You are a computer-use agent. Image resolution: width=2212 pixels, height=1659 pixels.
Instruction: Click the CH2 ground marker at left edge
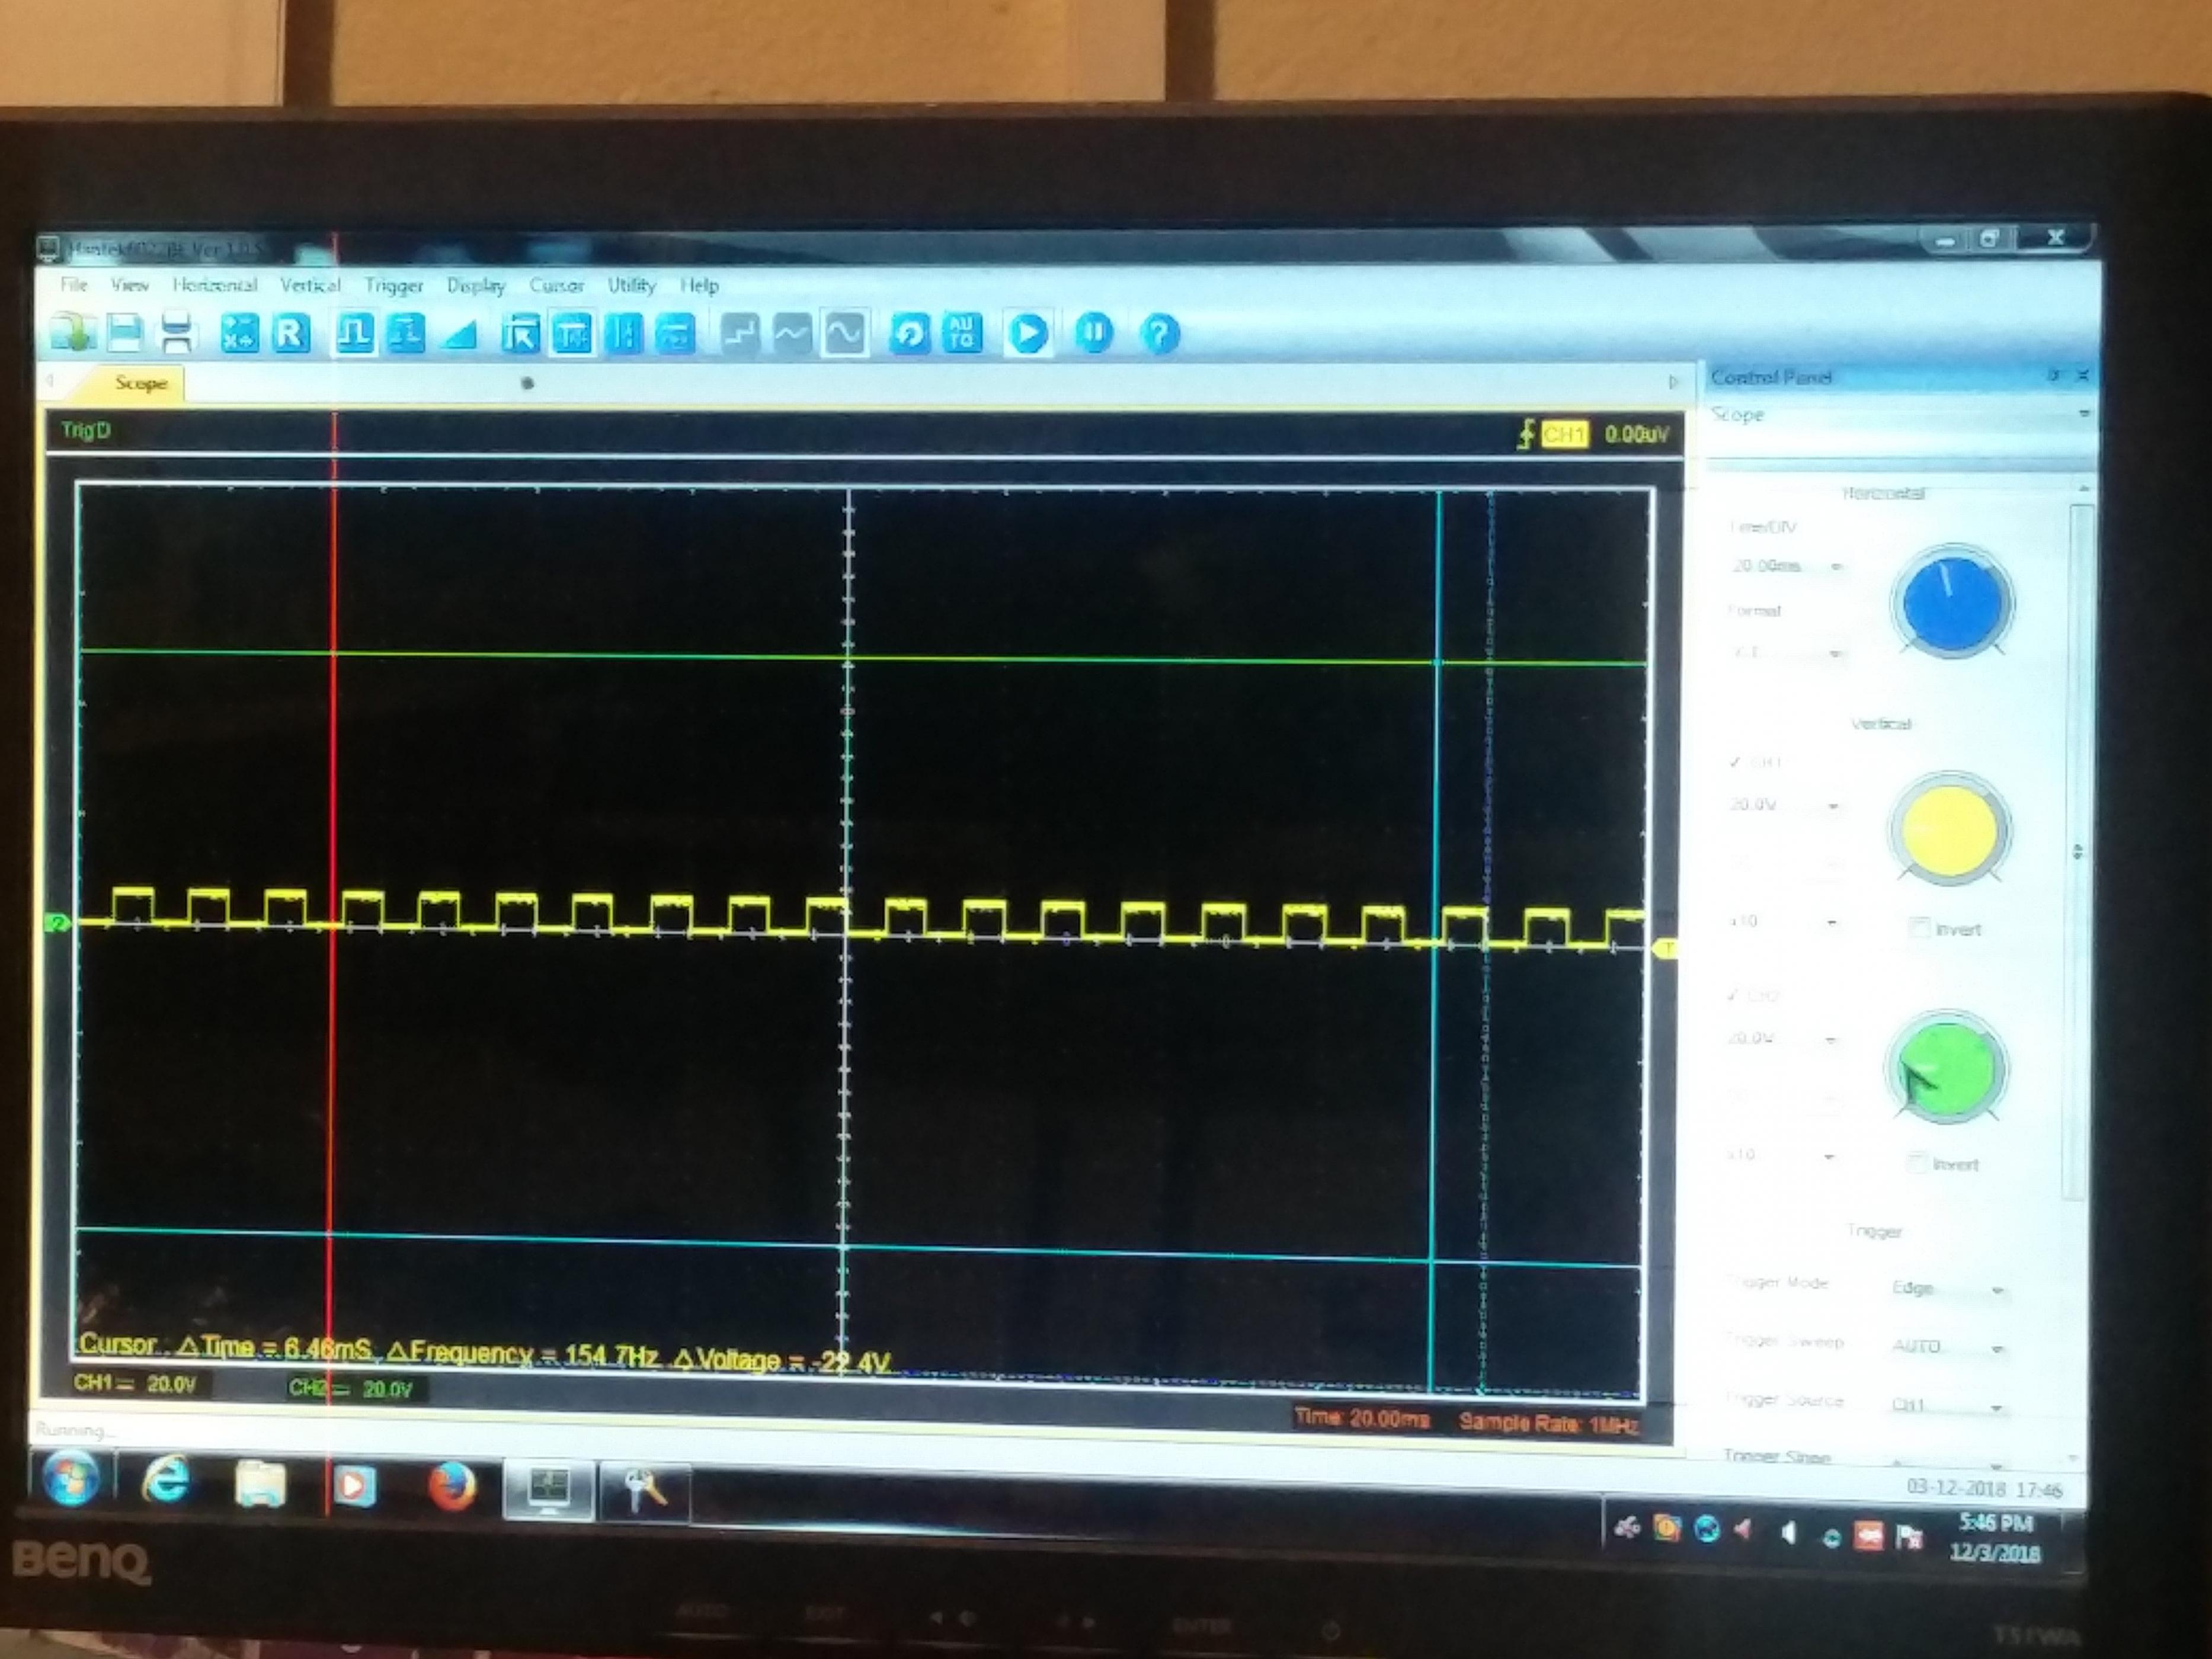[x=58, y=922]
